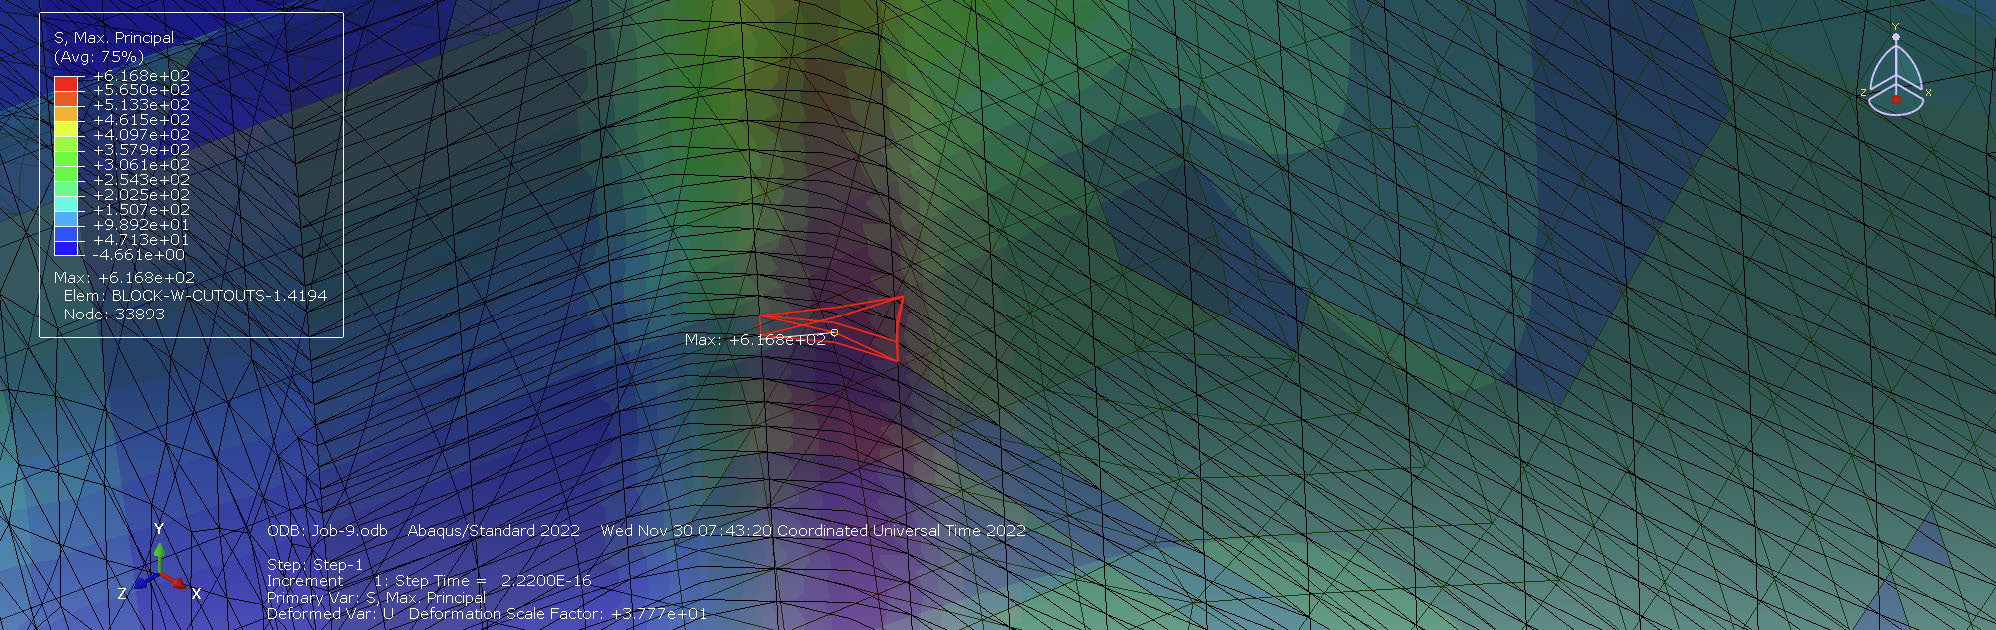Click the legend title 'S, Max. Principal'
1996x630 pixels.
click(114, 38)
